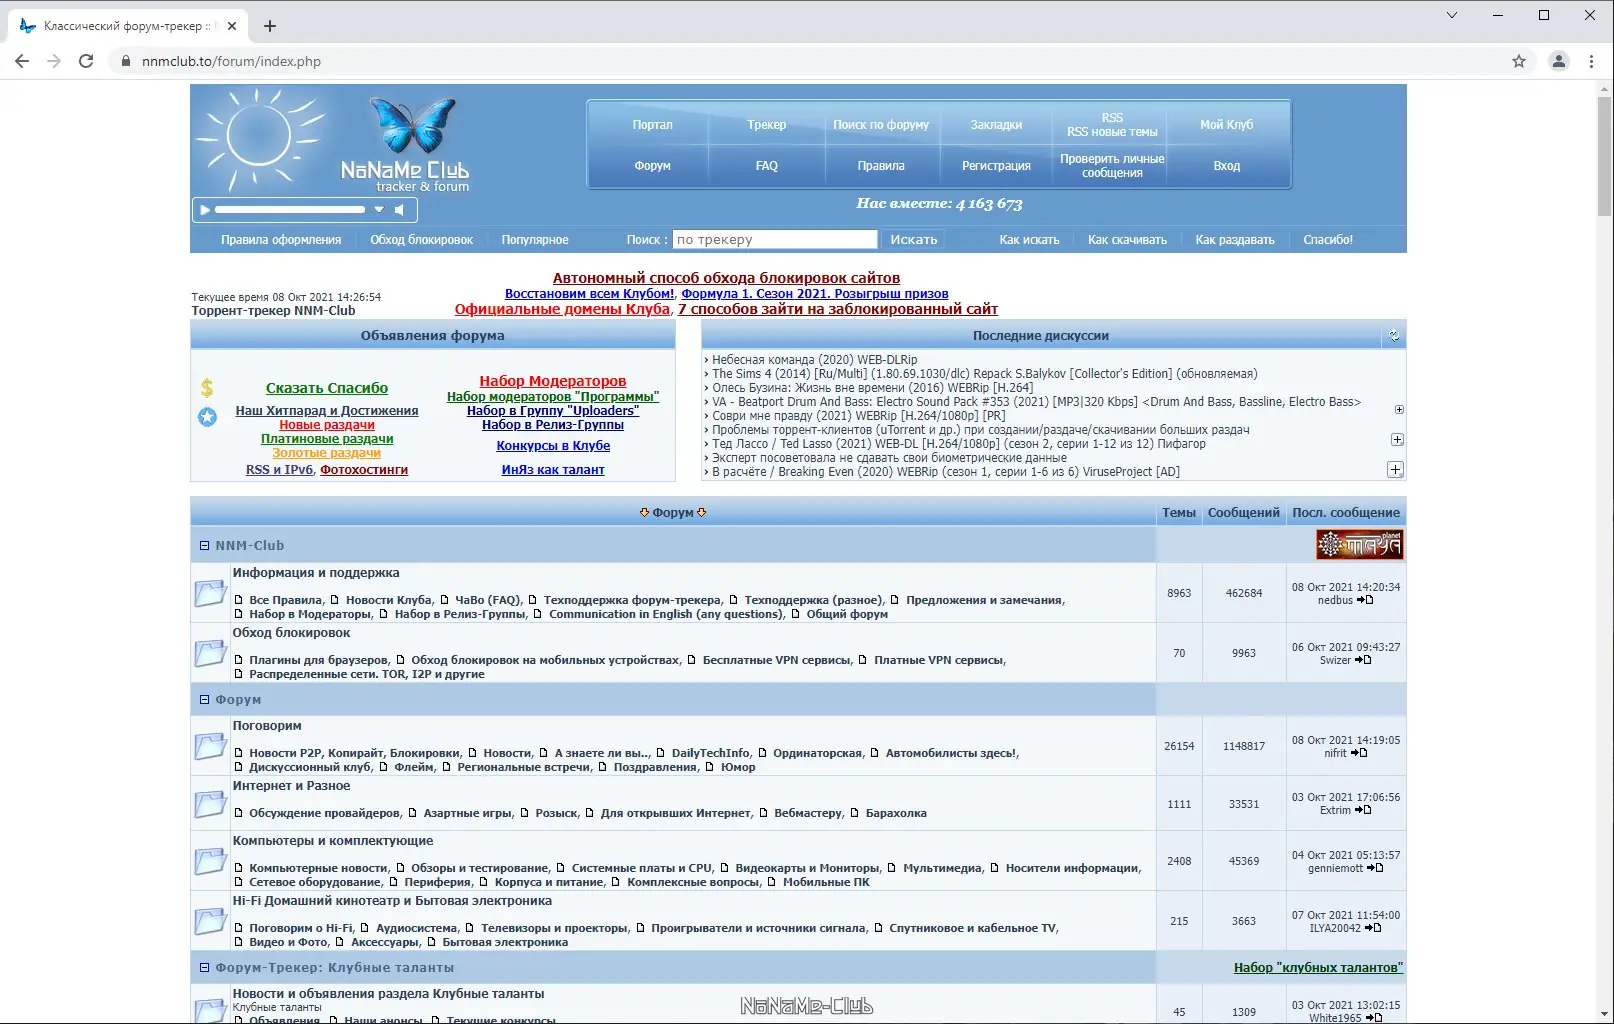Click the folder icon for Поговорим forum
This screenshot has height=1024, width=1614.
(210, 746)
